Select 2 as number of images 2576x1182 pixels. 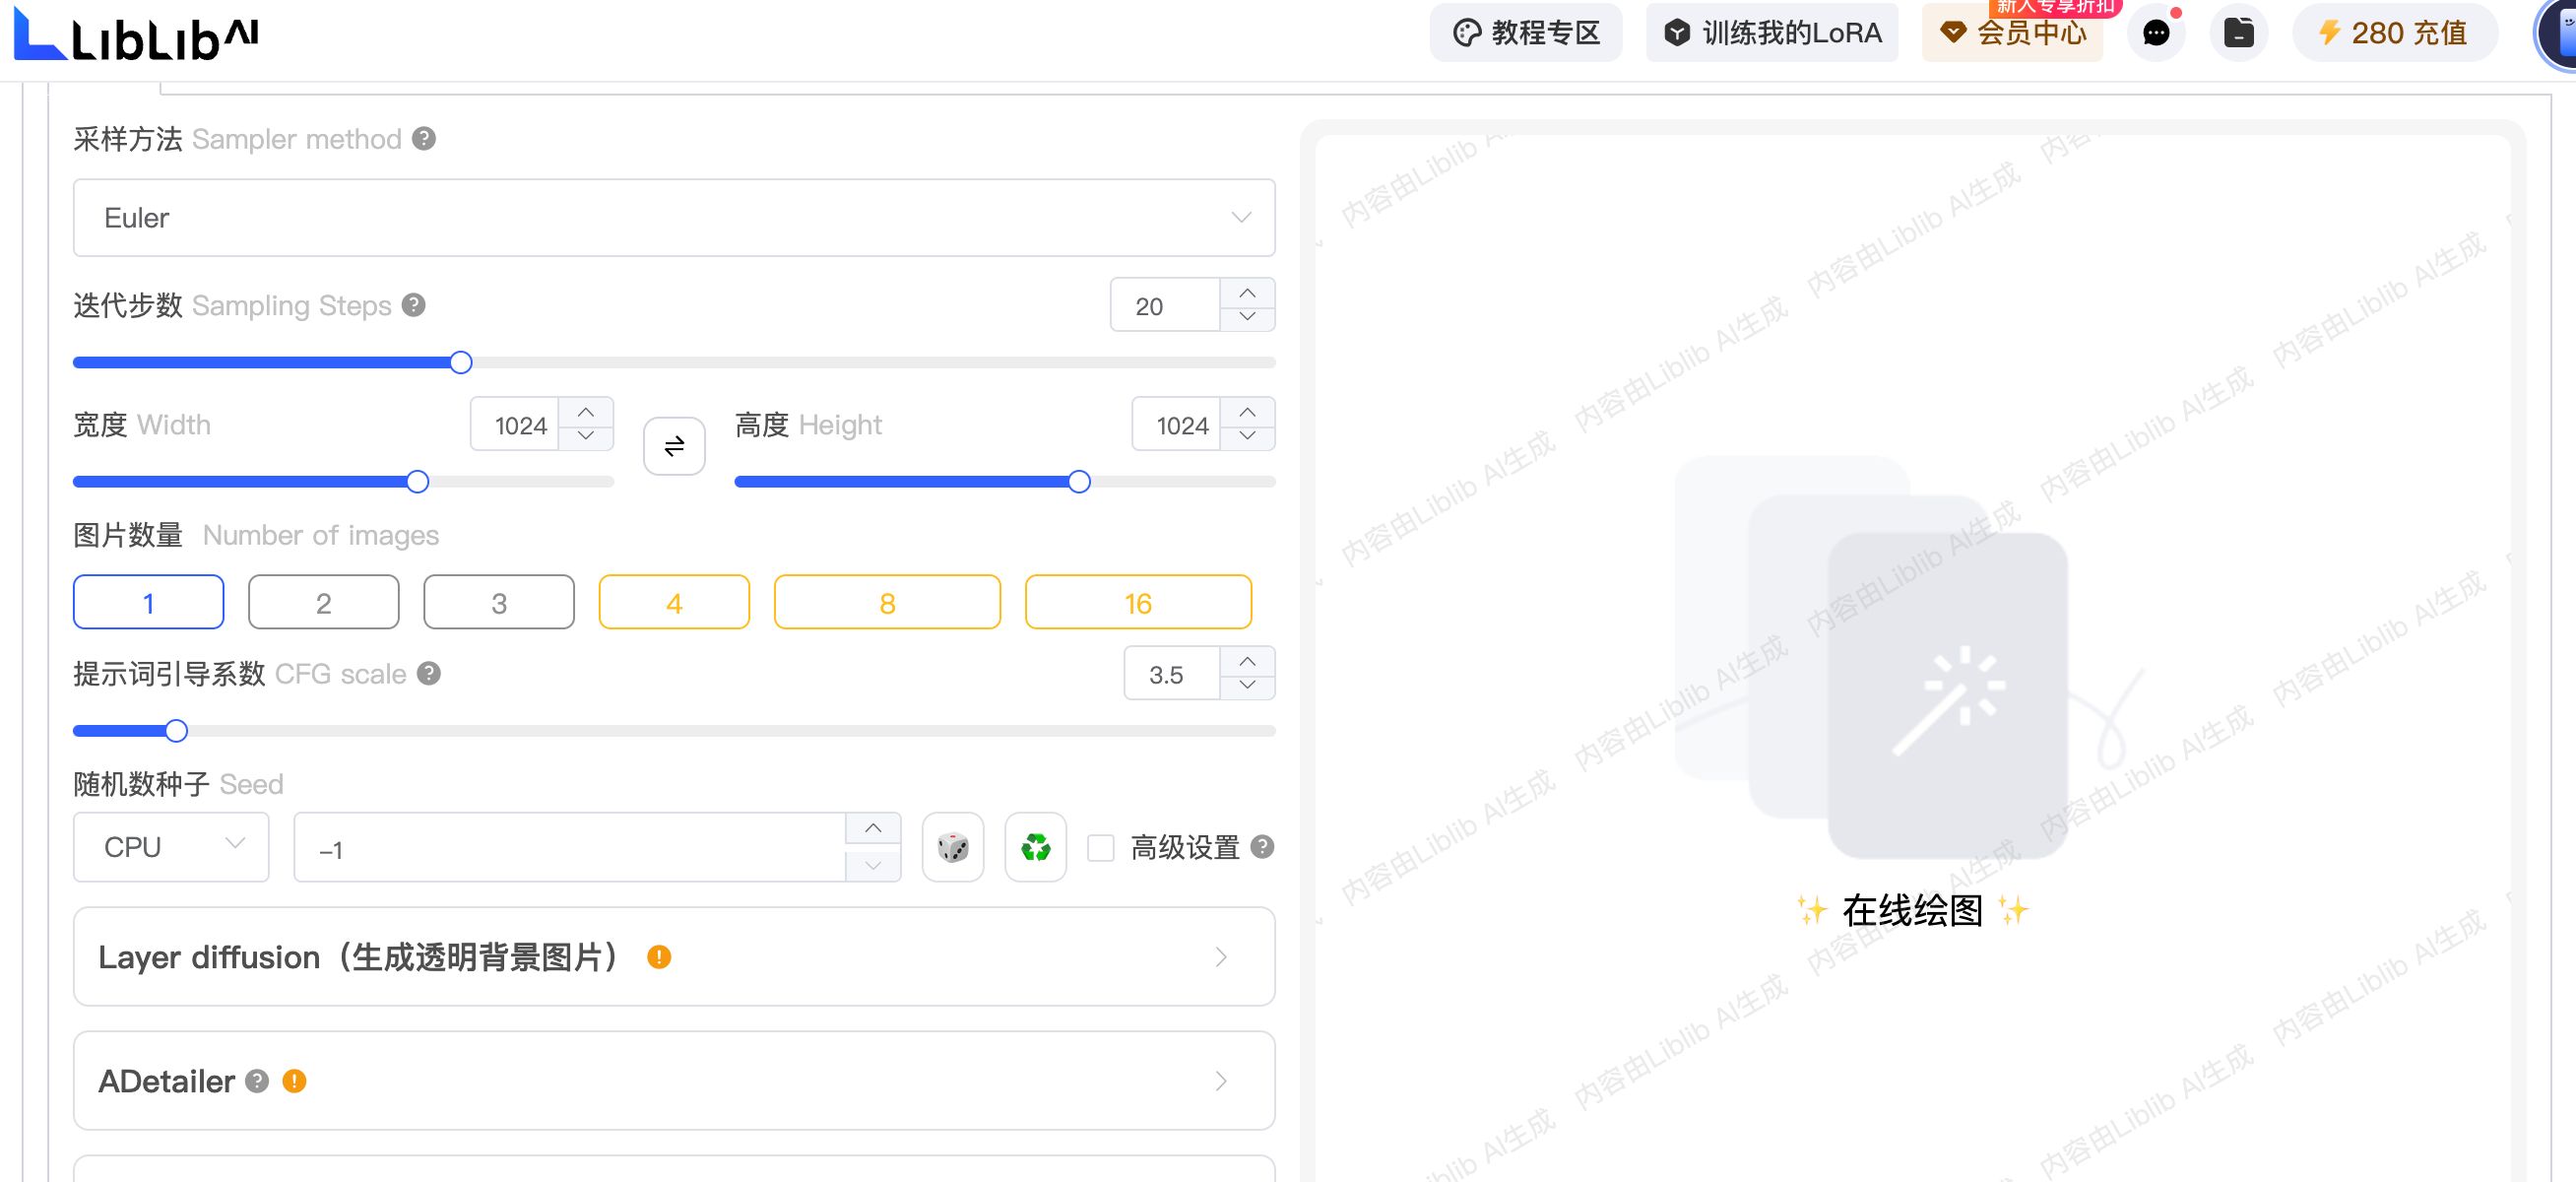(323, 602)
